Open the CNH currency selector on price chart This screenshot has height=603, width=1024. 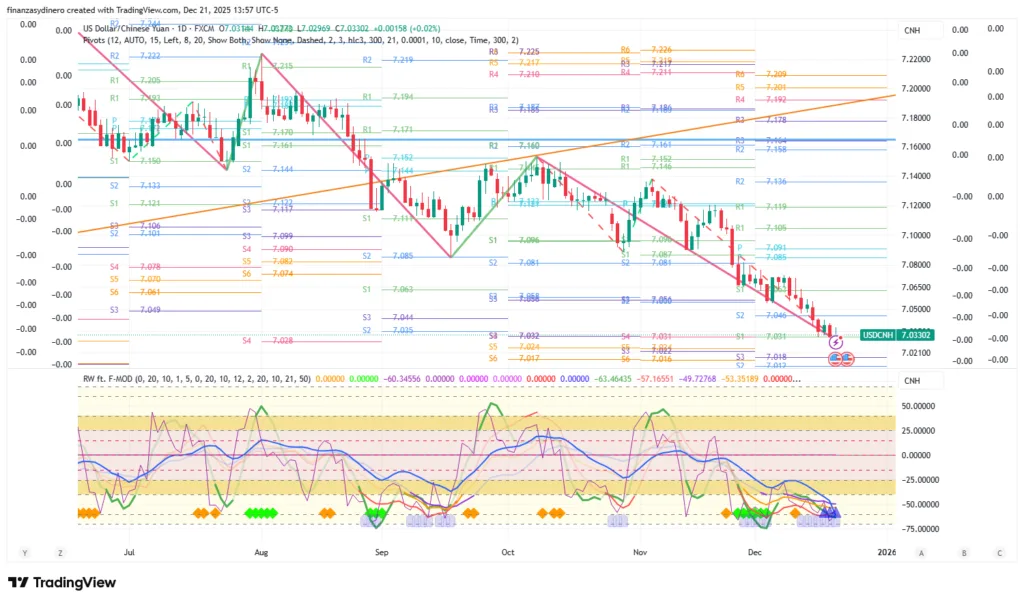point(912,31)
